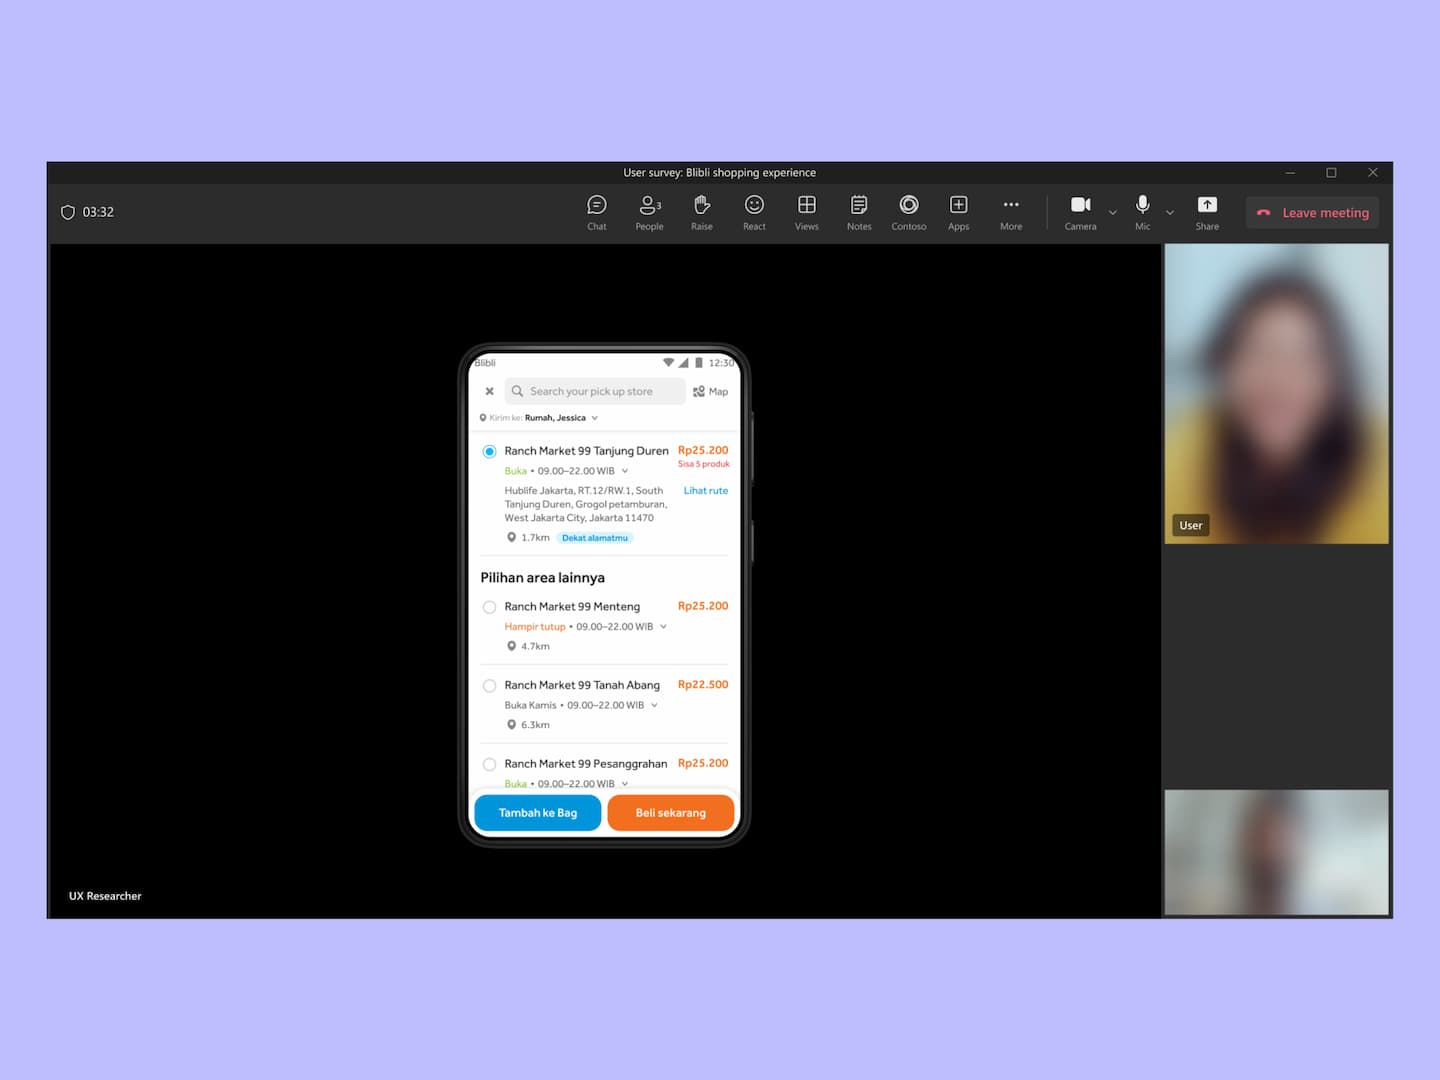Raise your hand in the meeting

pos(702,212)
